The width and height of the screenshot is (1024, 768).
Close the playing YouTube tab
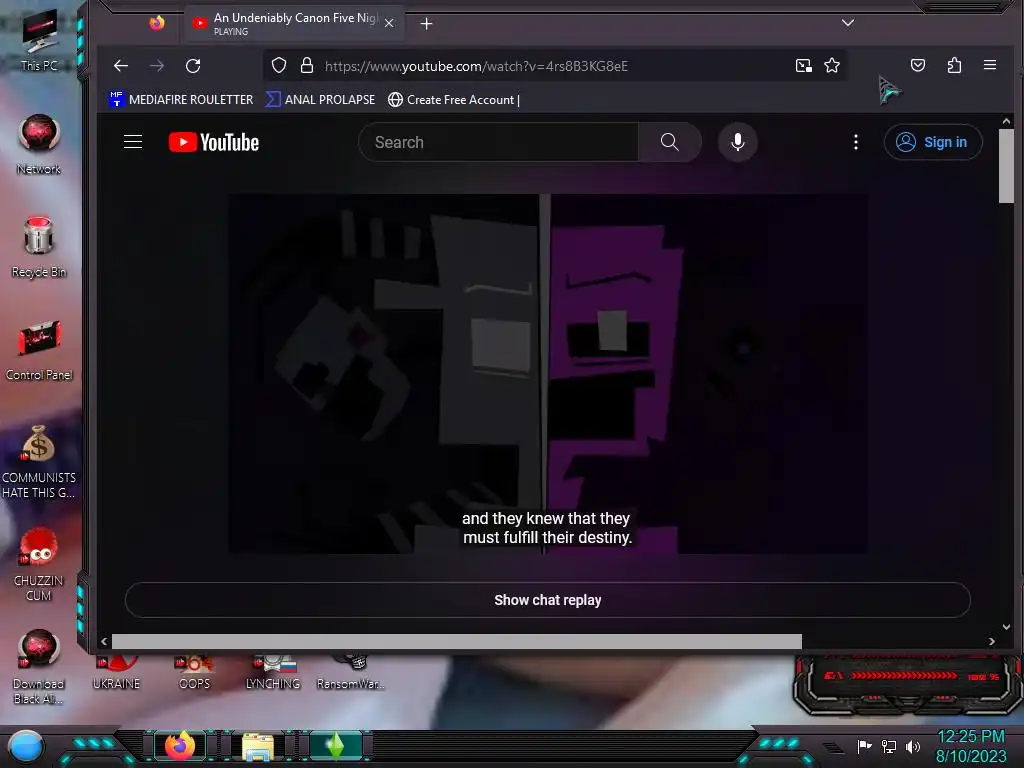[389, 23]
